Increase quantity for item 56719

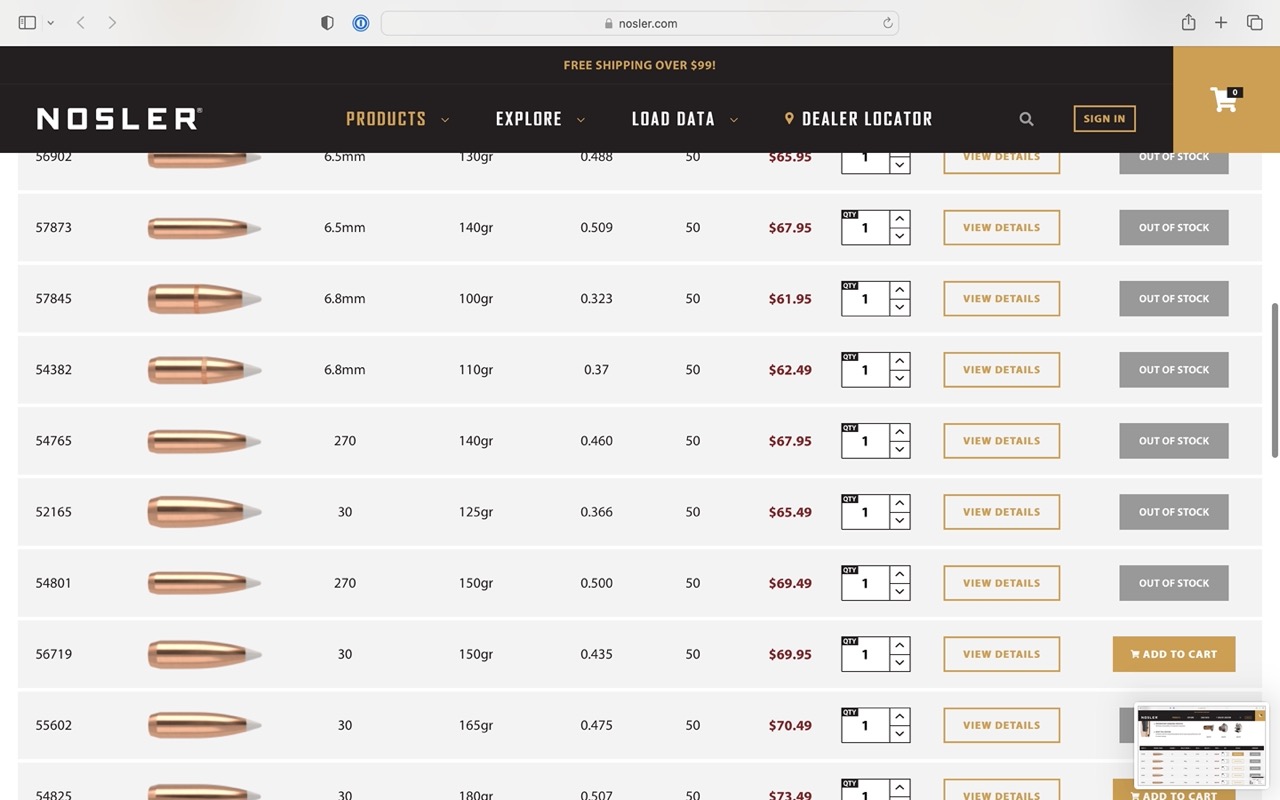900,645
